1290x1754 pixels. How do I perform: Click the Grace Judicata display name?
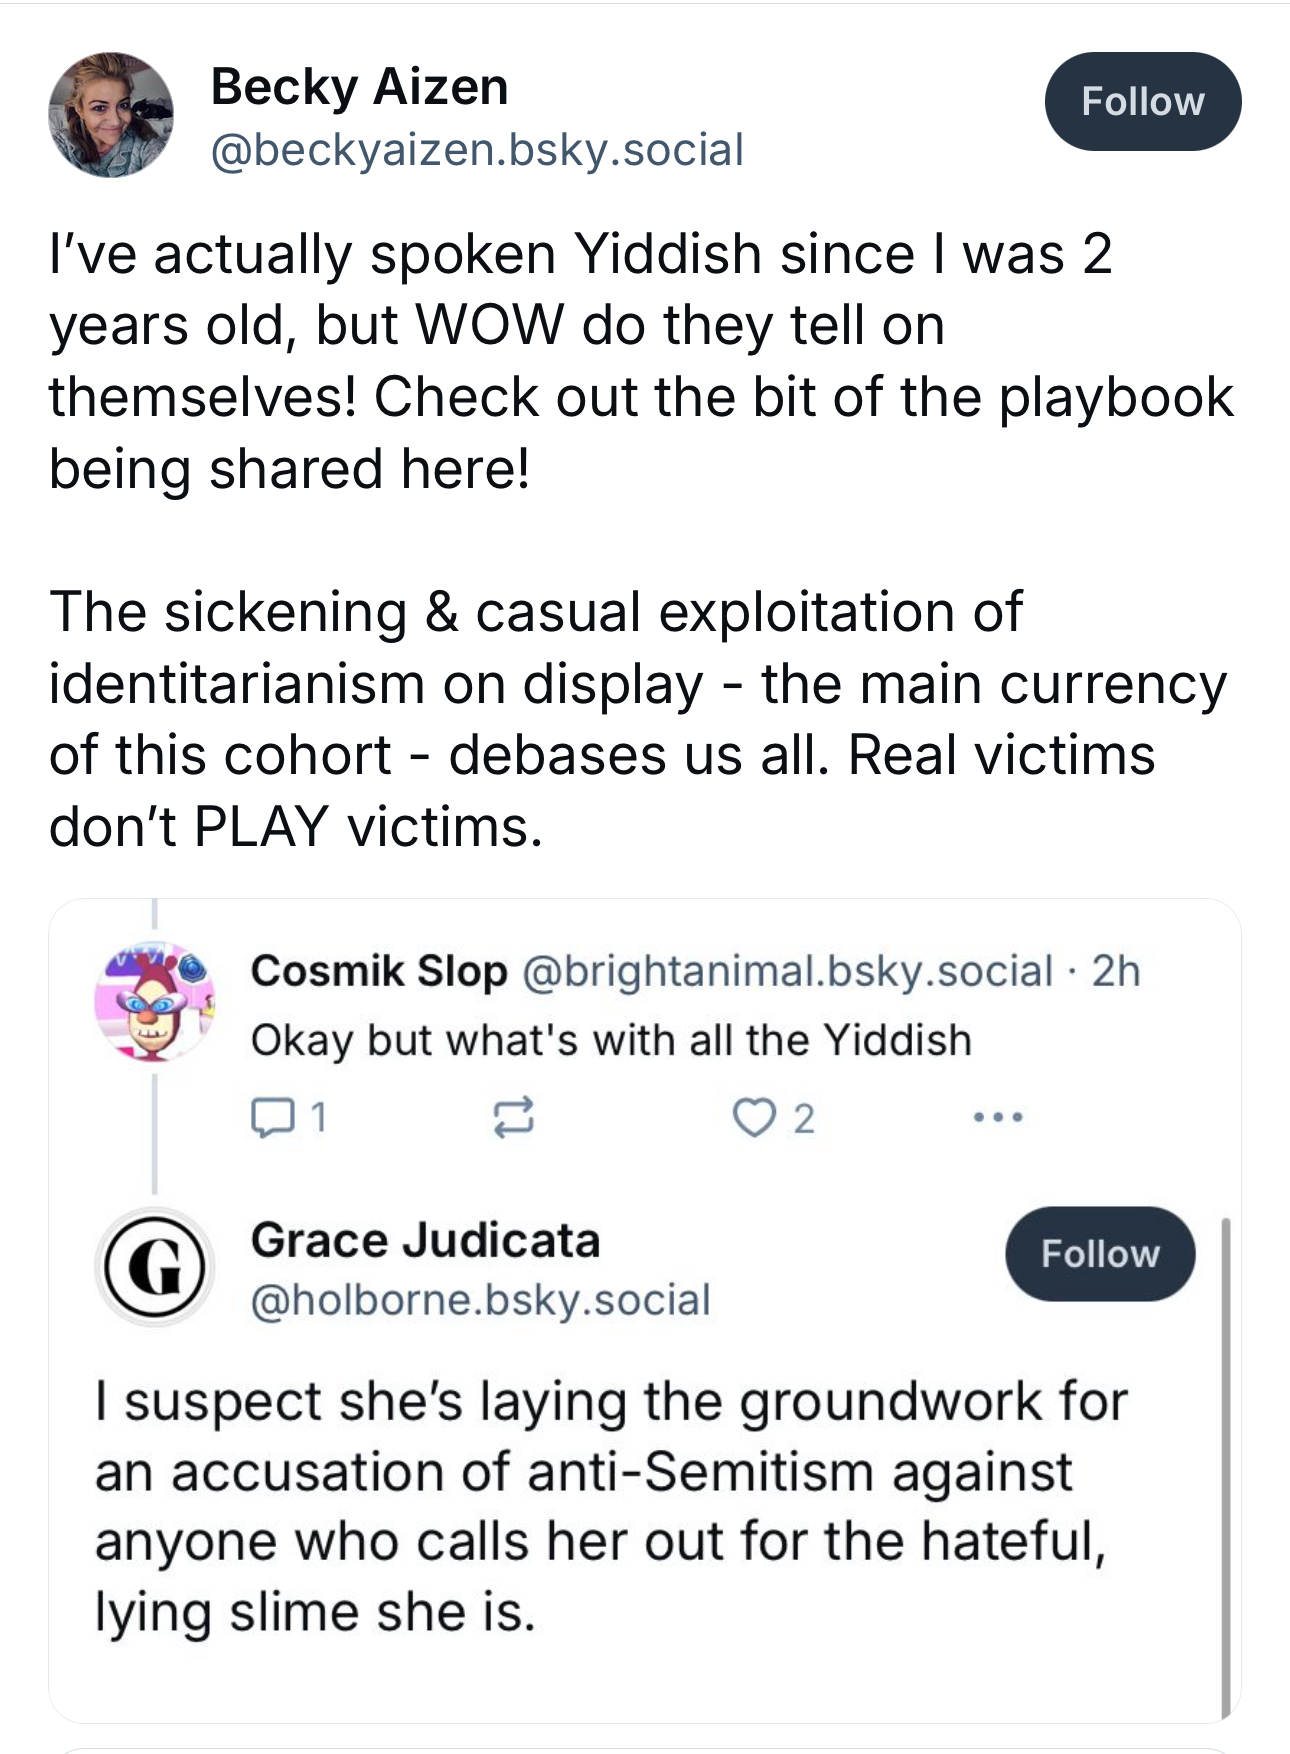[425, 1241]
